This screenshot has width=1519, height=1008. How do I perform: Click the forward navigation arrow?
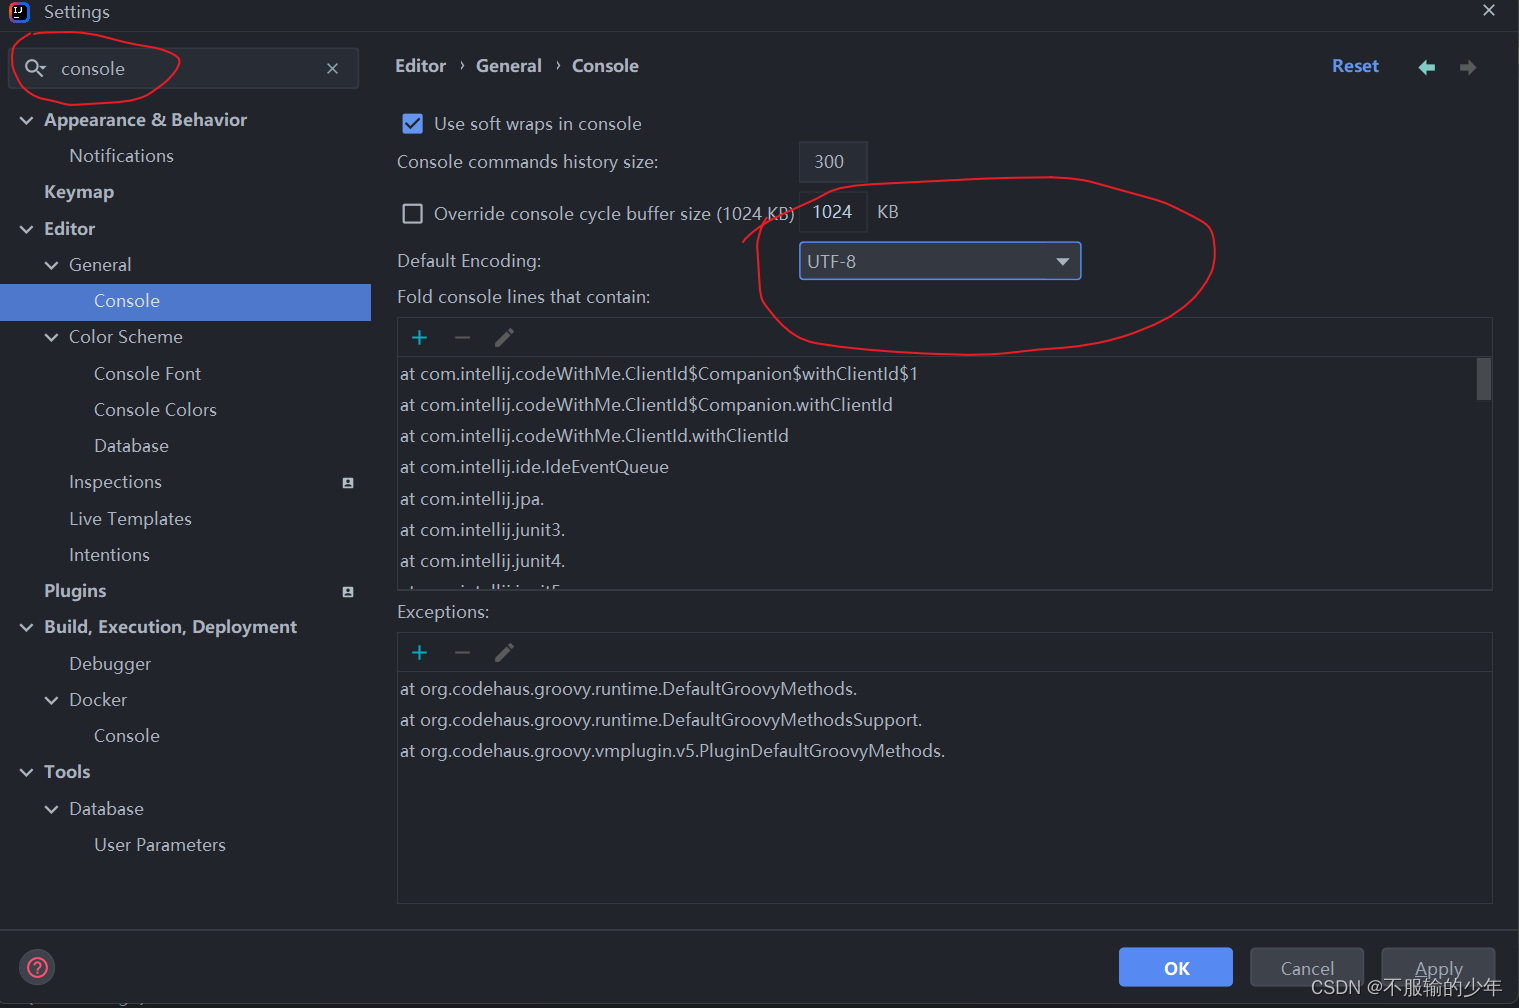click(x=1468, y=67)
